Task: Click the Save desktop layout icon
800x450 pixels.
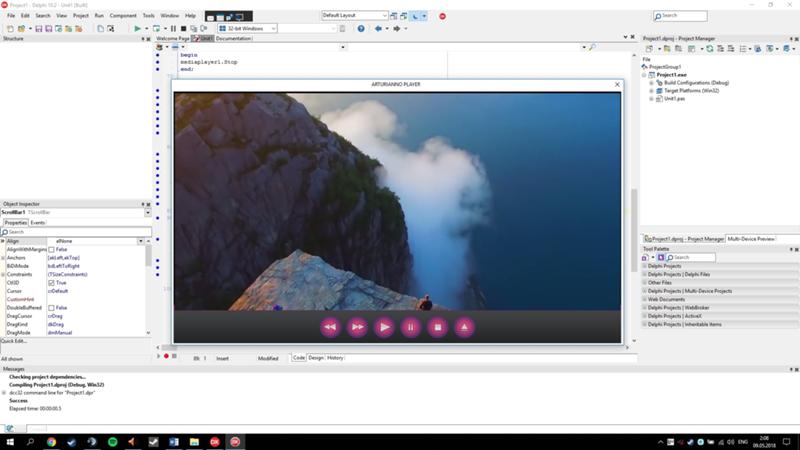Action: pyautogui.click(x=394, y=16)
